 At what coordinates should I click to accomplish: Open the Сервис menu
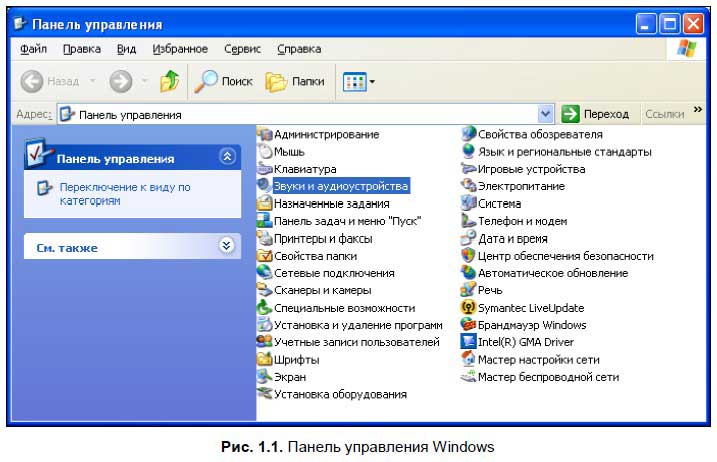click(242, 48)
